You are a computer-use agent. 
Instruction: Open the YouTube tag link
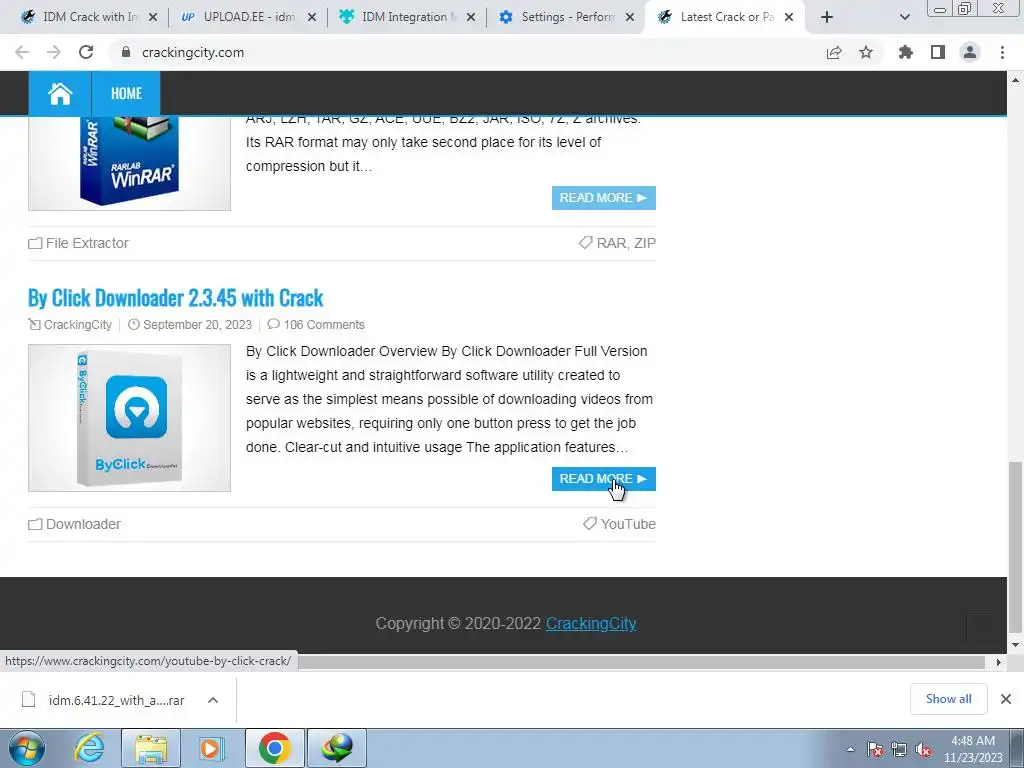(628, 524)
